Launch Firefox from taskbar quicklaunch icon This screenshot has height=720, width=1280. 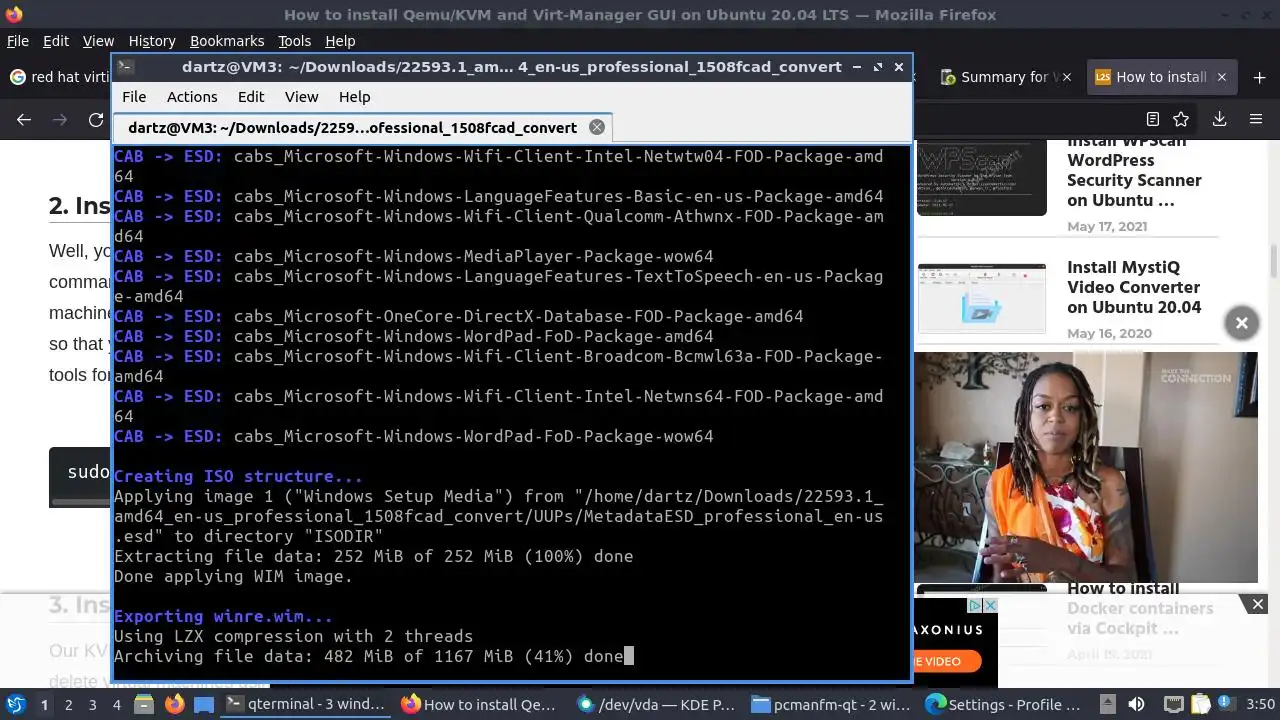pyautogui.click(x=175, y=704)
